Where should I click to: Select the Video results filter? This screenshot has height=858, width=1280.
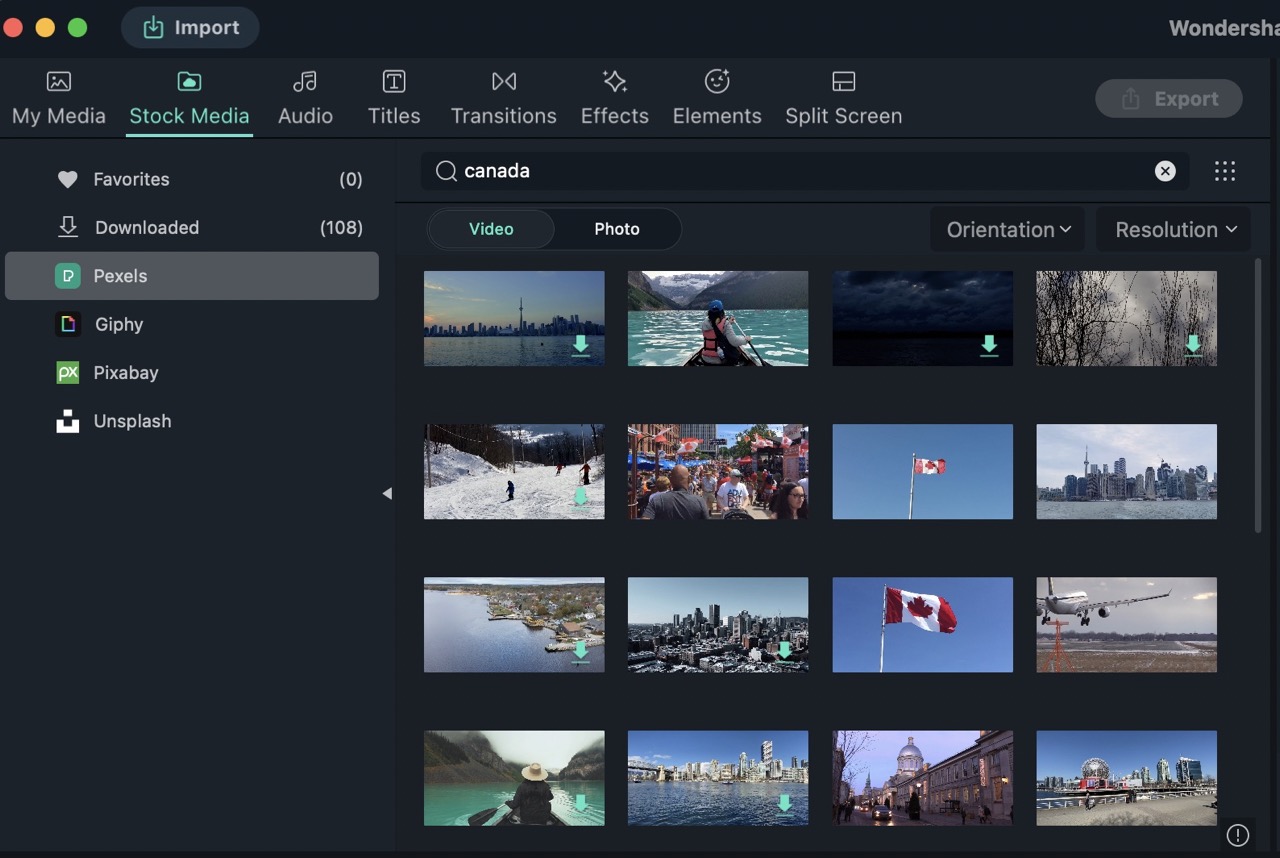tap(491, 228)
